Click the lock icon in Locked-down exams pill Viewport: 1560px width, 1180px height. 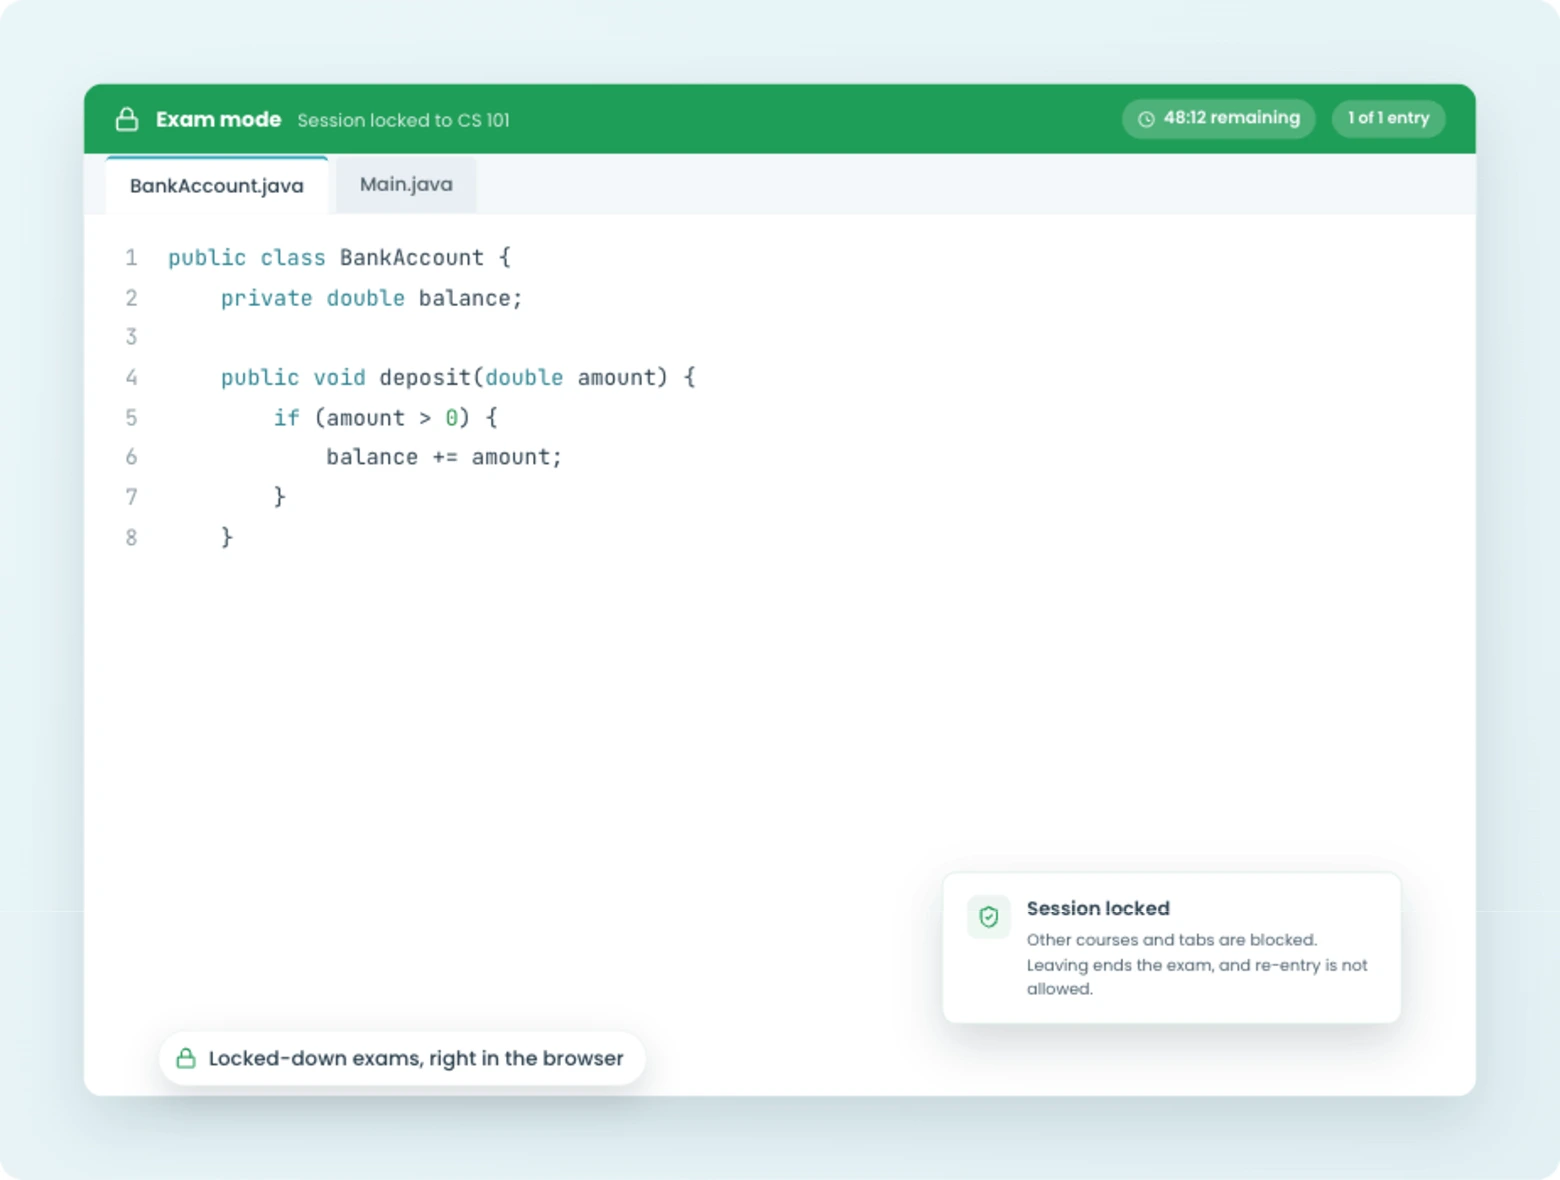point(186,1058)
